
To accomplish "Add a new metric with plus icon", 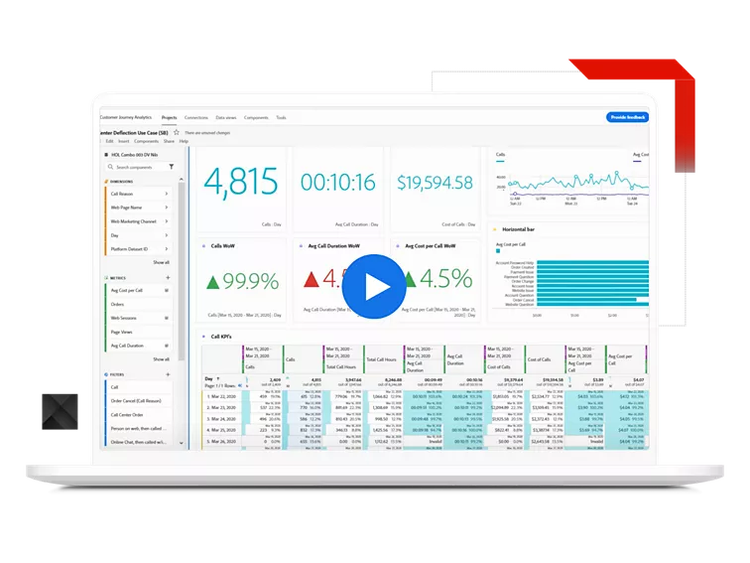I will coord(168,277).
